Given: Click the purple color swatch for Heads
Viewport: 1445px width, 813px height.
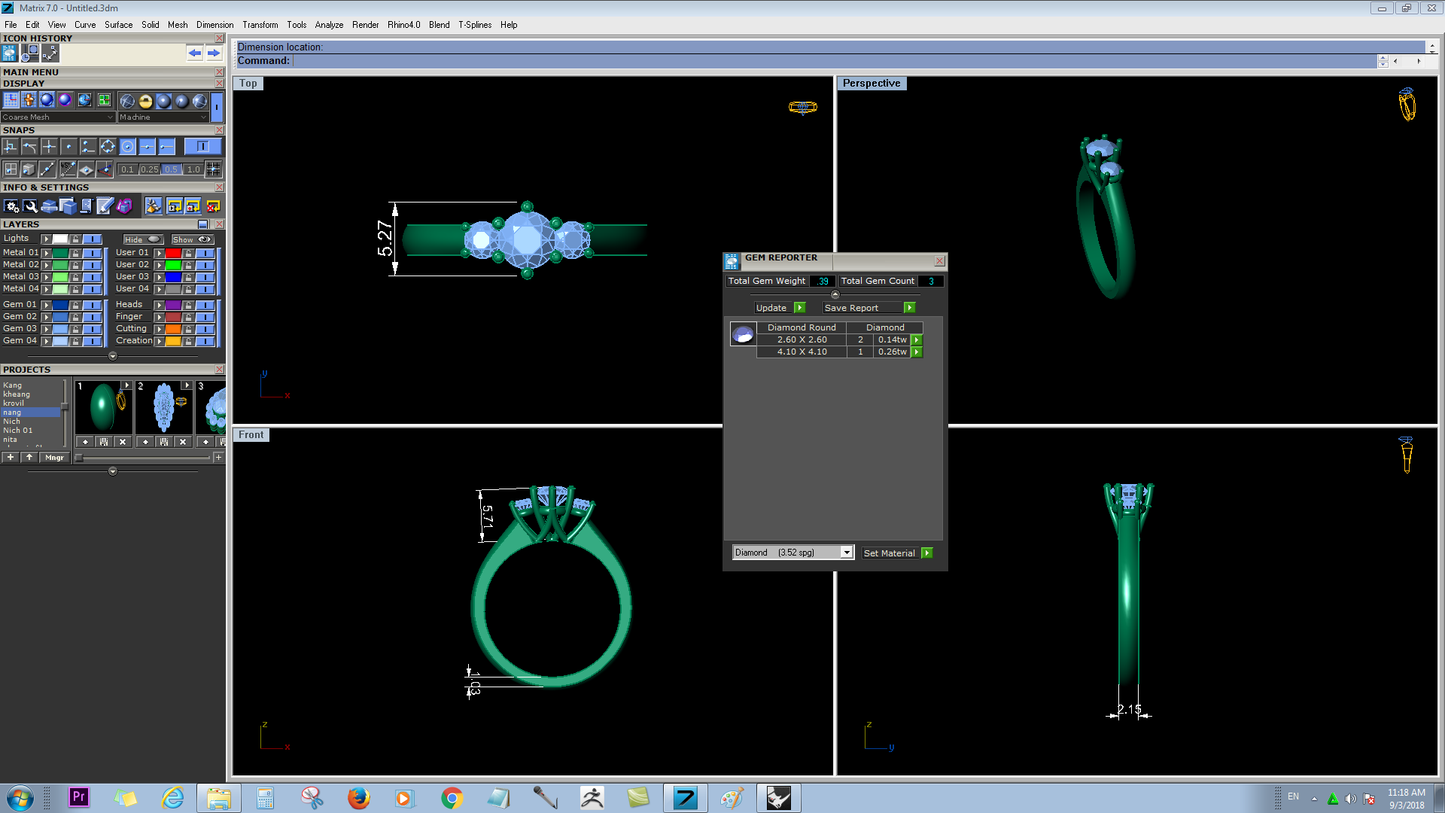Looking at the screenshot, I should pyautogui.click(x=174, y=305).
